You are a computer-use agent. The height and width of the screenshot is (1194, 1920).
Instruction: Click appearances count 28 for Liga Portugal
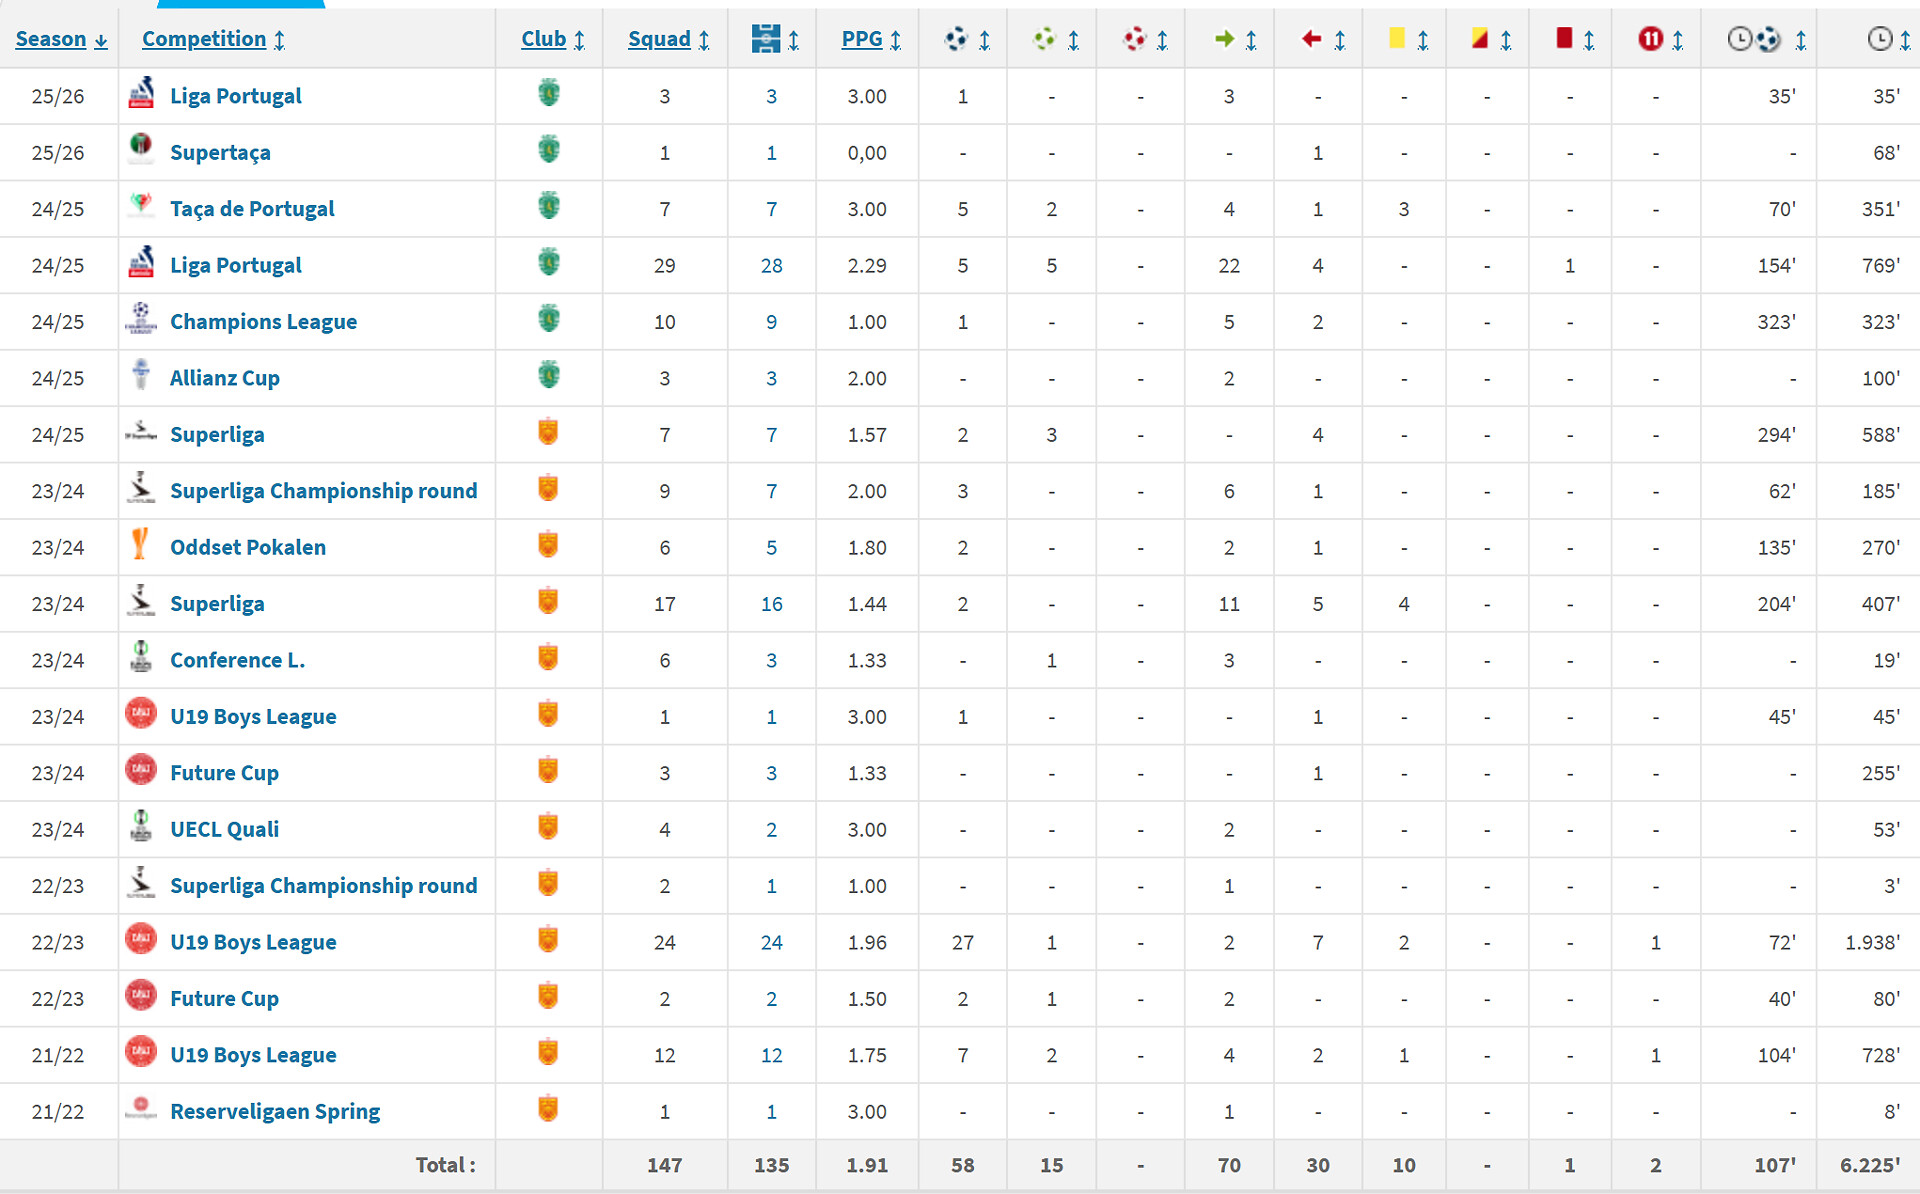(x=771, y=266)
